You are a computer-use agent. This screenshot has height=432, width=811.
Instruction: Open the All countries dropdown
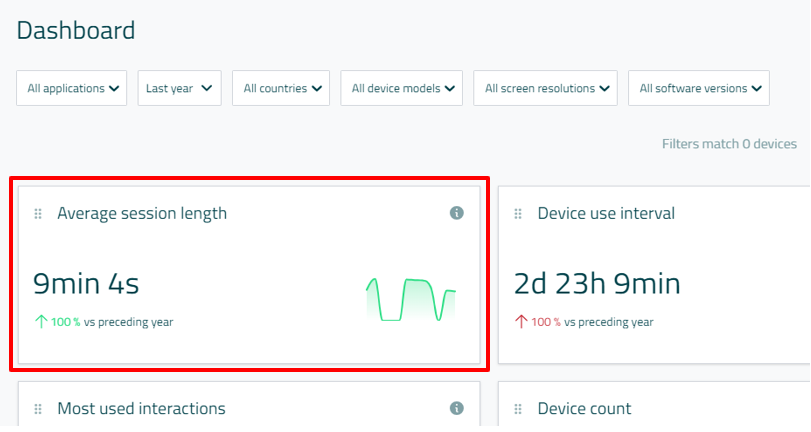tap(281, 88)
